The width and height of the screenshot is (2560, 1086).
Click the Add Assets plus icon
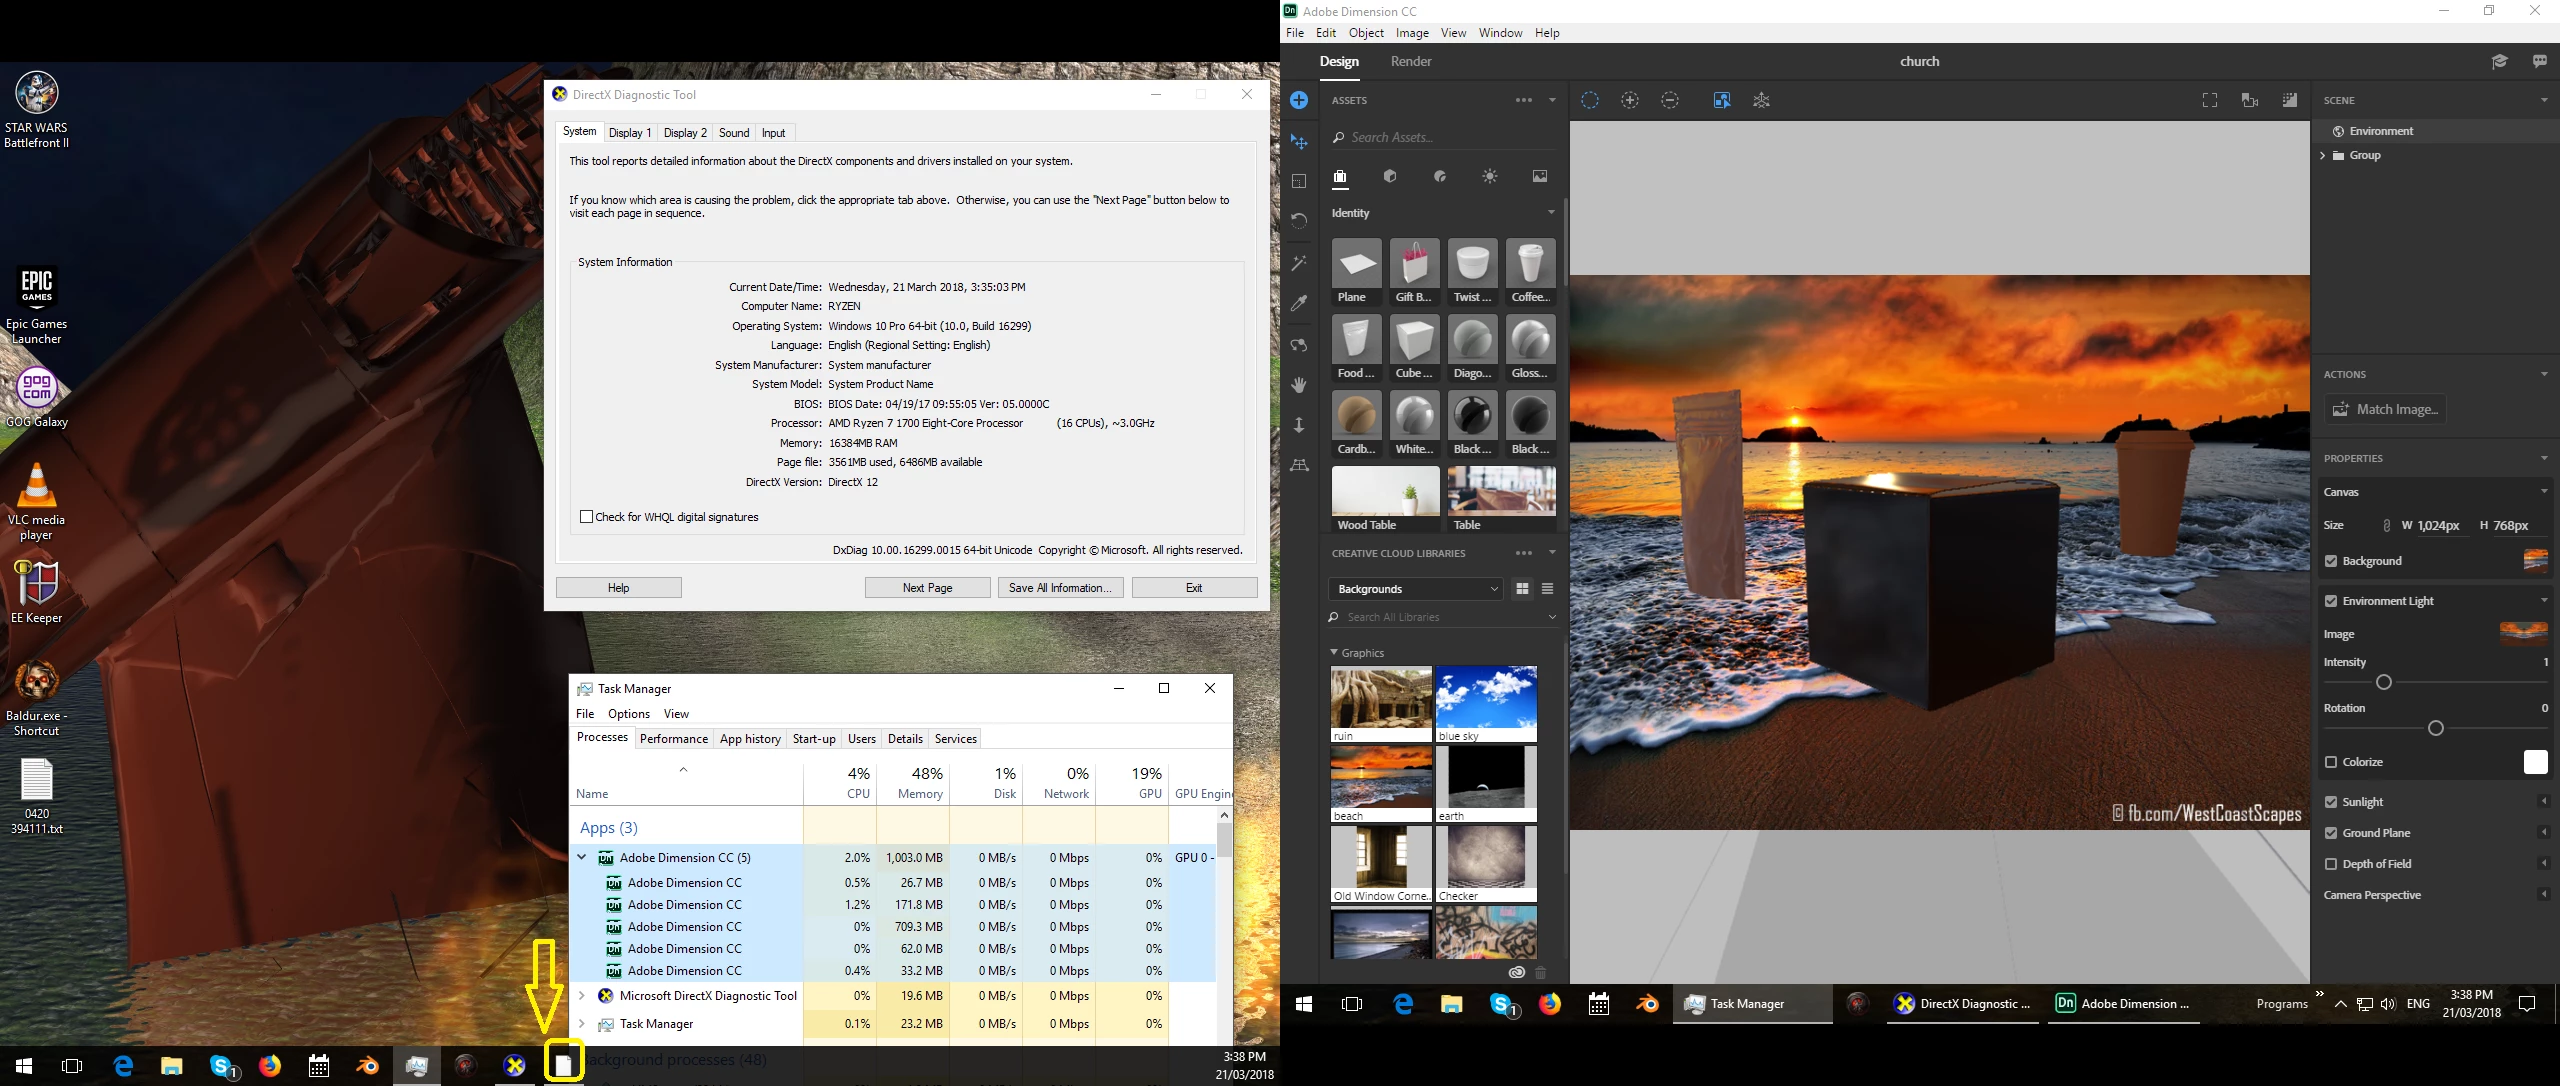[x=1299, y=100]
